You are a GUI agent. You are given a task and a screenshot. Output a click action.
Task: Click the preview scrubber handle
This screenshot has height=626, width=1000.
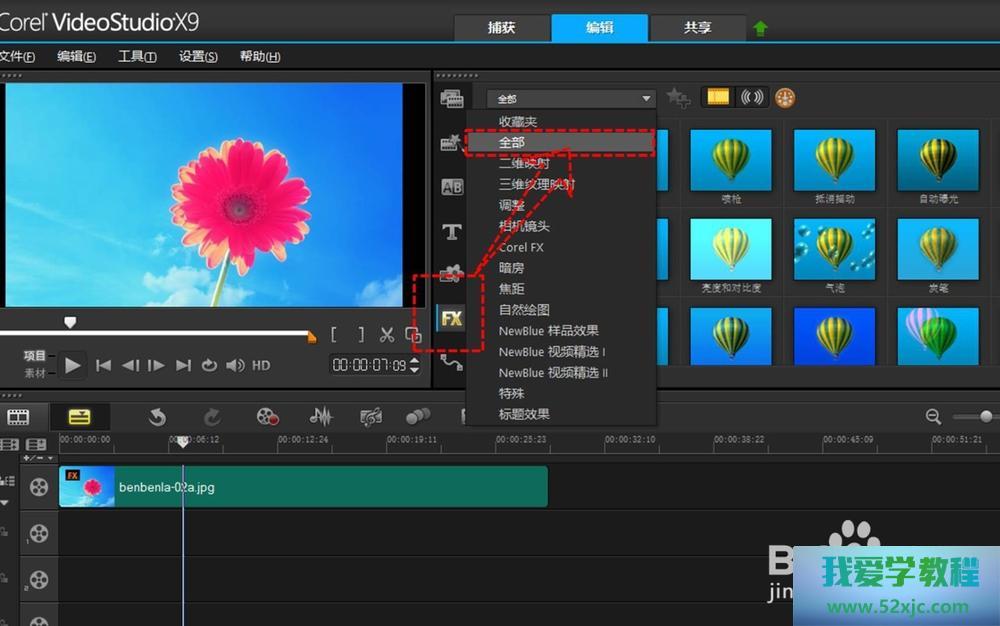click(x=70, y=322)
